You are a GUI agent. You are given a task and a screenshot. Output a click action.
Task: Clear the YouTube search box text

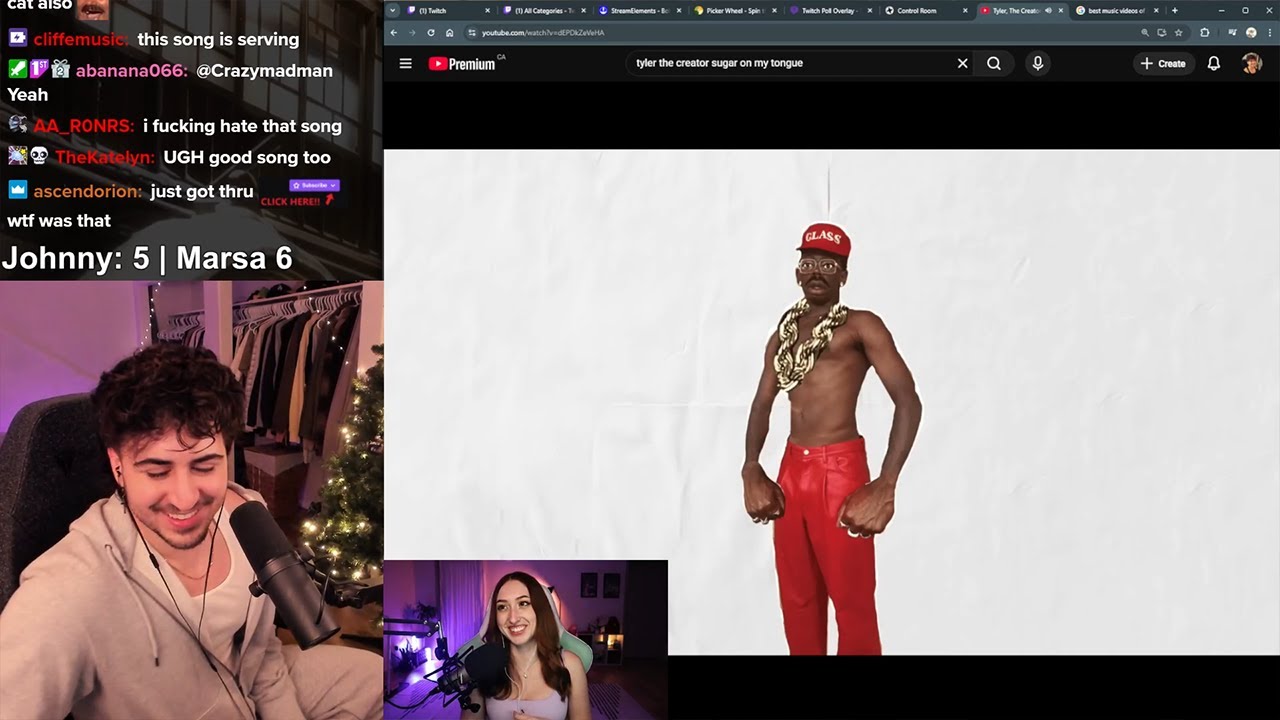click(x=962, y=63)
